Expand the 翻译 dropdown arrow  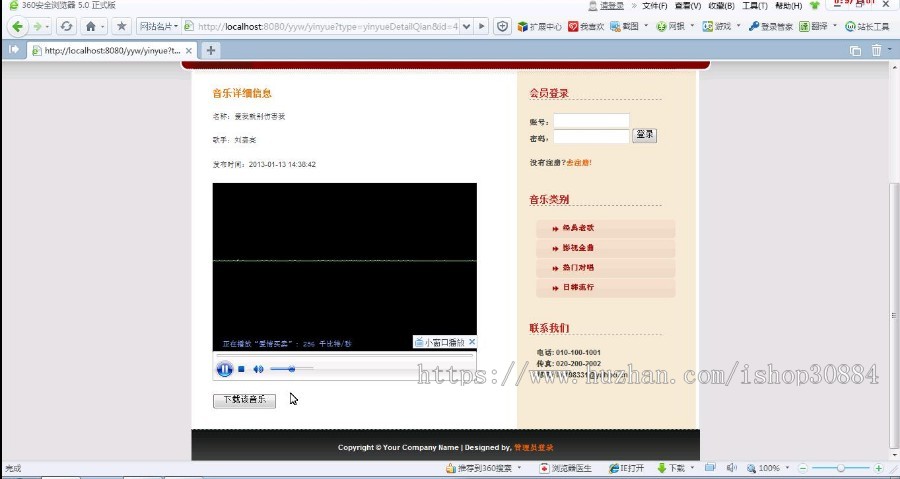(835, 26)
